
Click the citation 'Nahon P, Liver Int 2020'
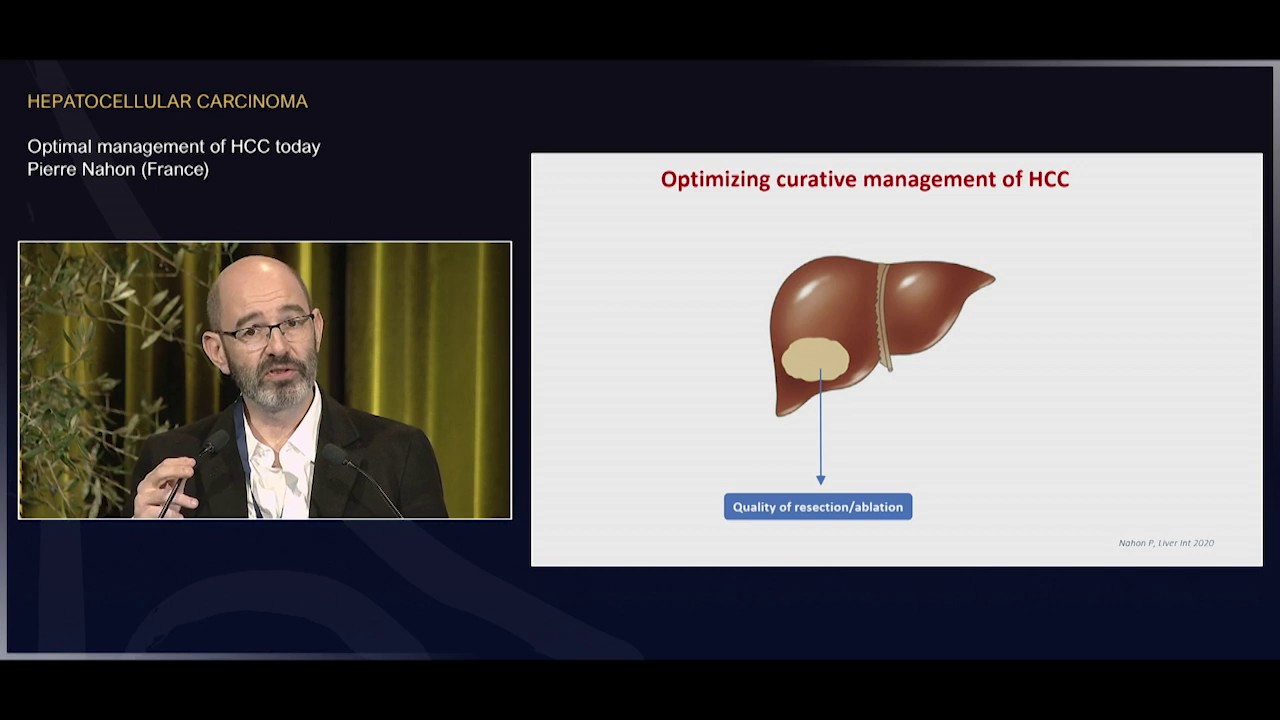pyautogui.click(x=1166, y=543)
